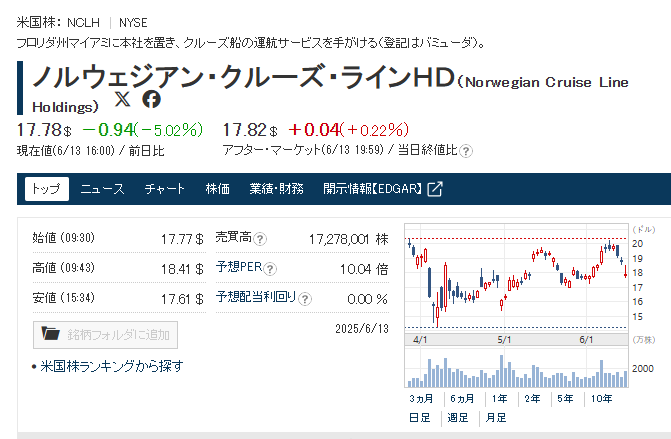671x439 pixels.
Task: Click the dividend yield 0.00 %
Action: tap(367, 299)
